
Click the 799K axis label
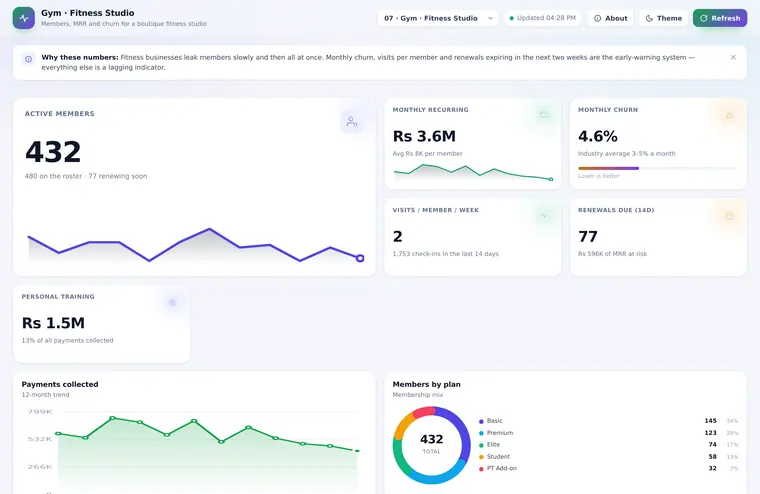coord(40,412)
